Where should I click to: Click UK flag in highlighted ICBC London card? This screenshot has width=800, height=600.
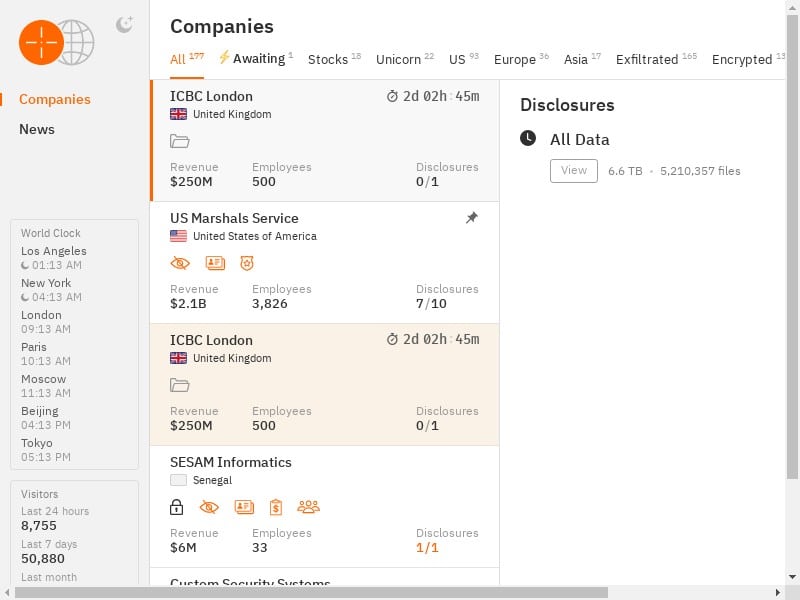tap(179, 358)
